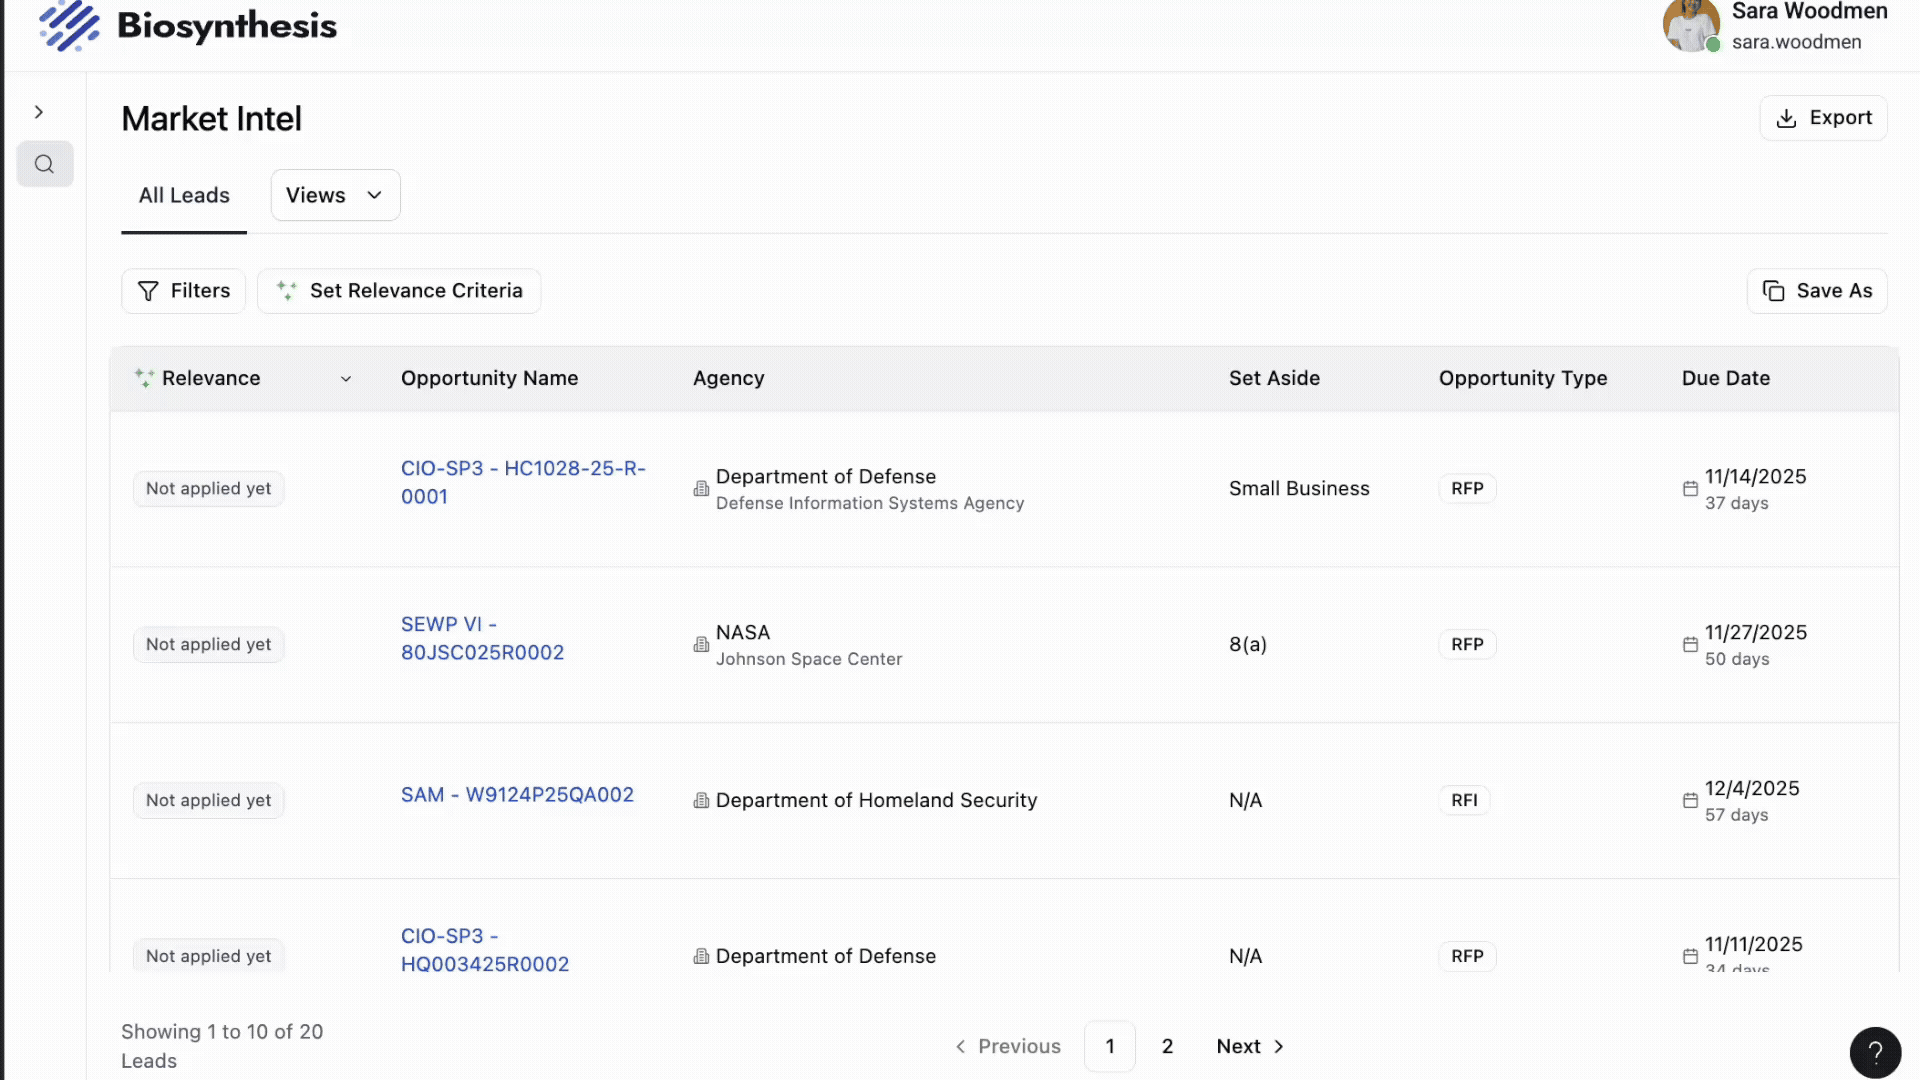Switch to the All Leads tab
1920x1080 pixels.
183,195
